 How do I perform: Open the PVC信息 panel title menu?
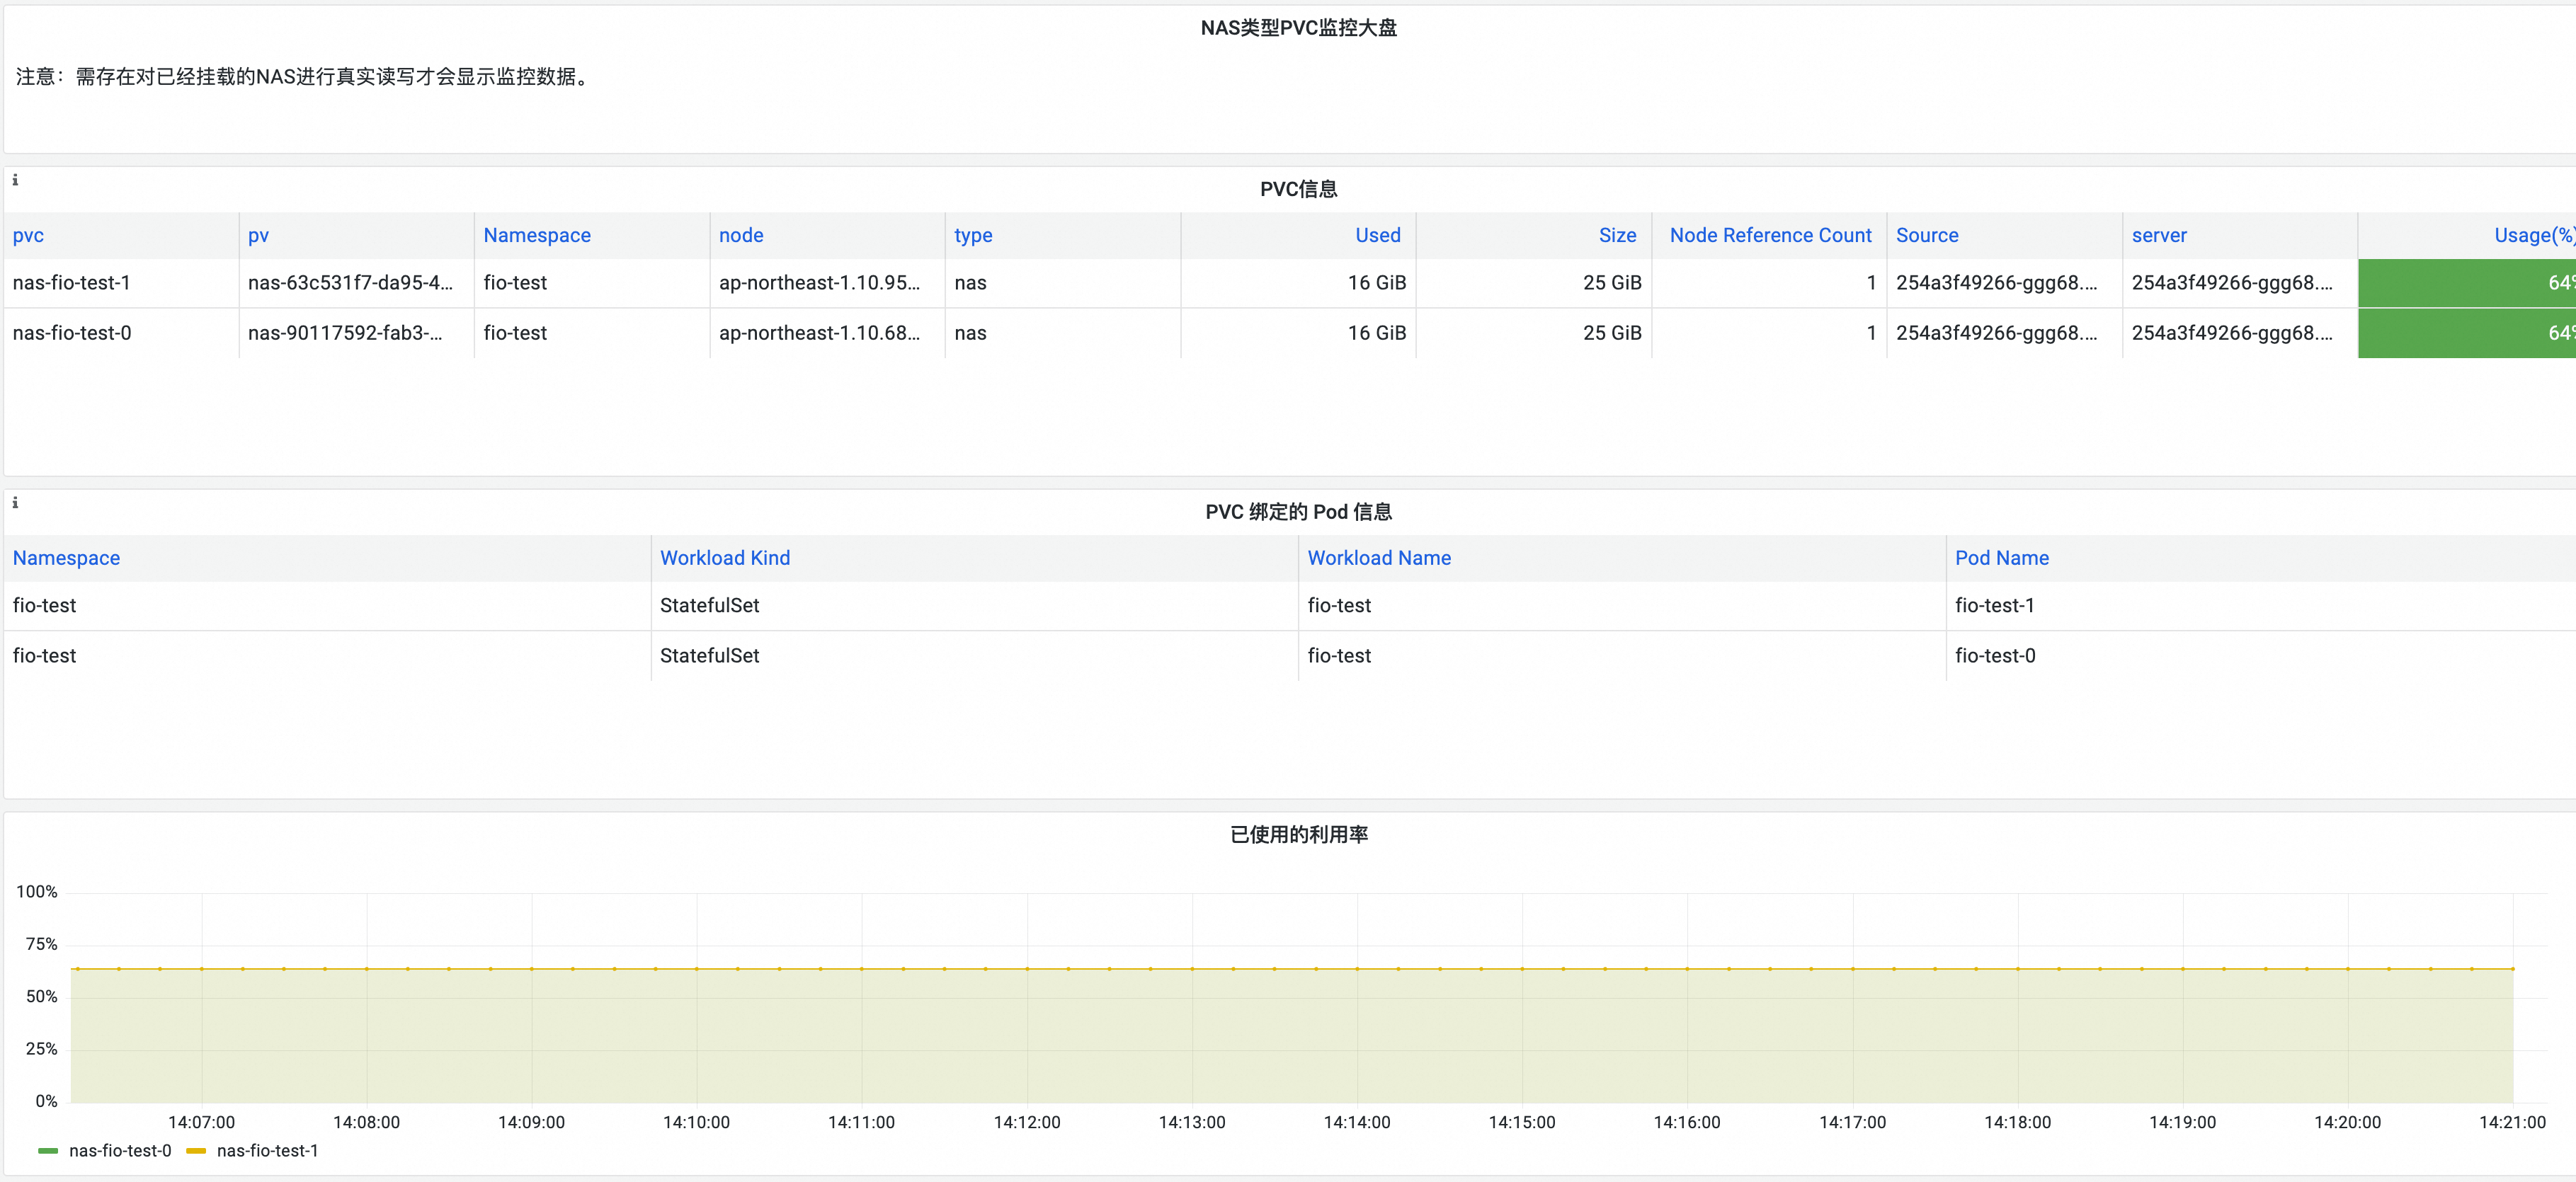(x=1298, y=189)
